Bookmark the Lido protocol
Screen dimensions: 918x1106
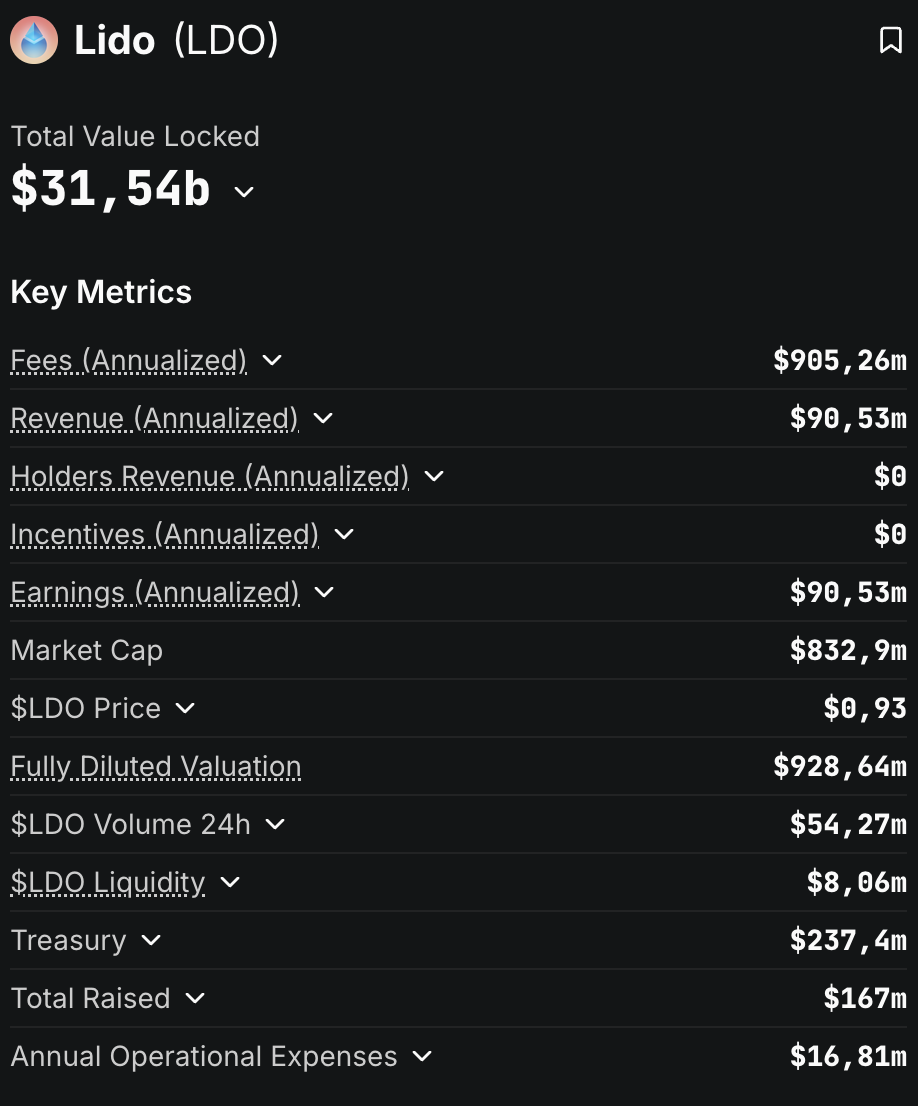coord(890,41)
